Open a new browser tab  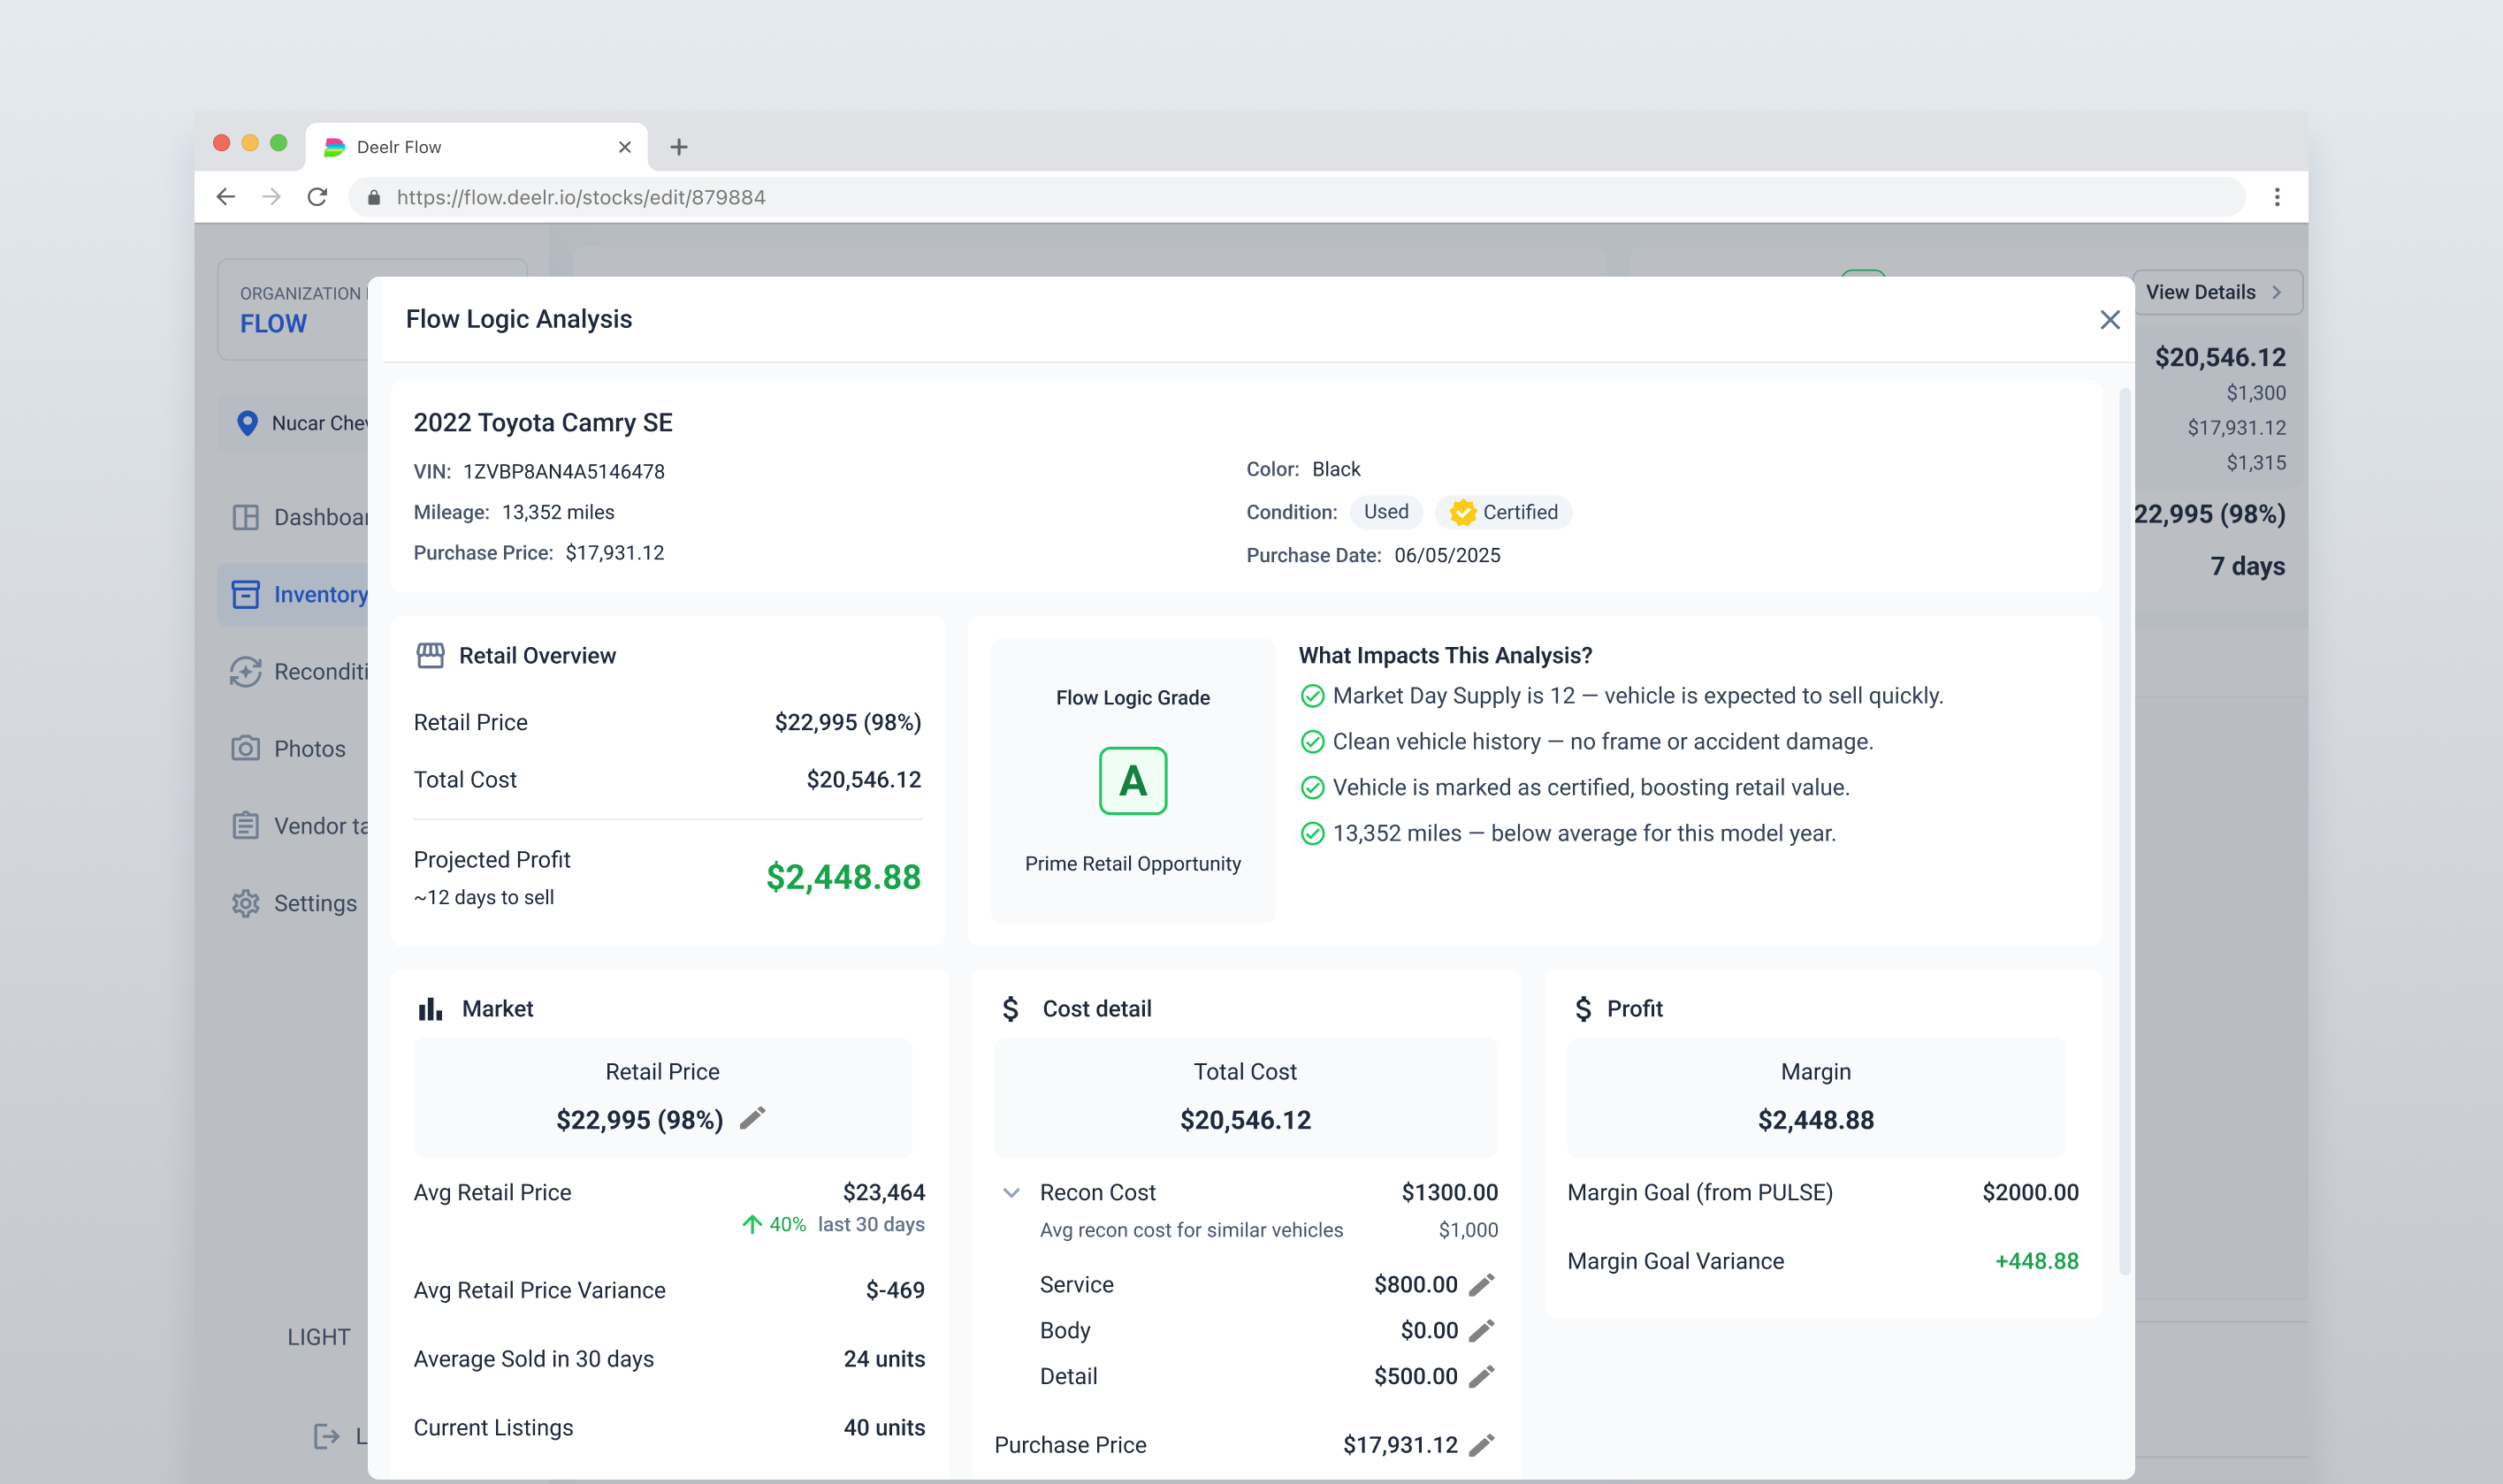click(x=679, y=147)
